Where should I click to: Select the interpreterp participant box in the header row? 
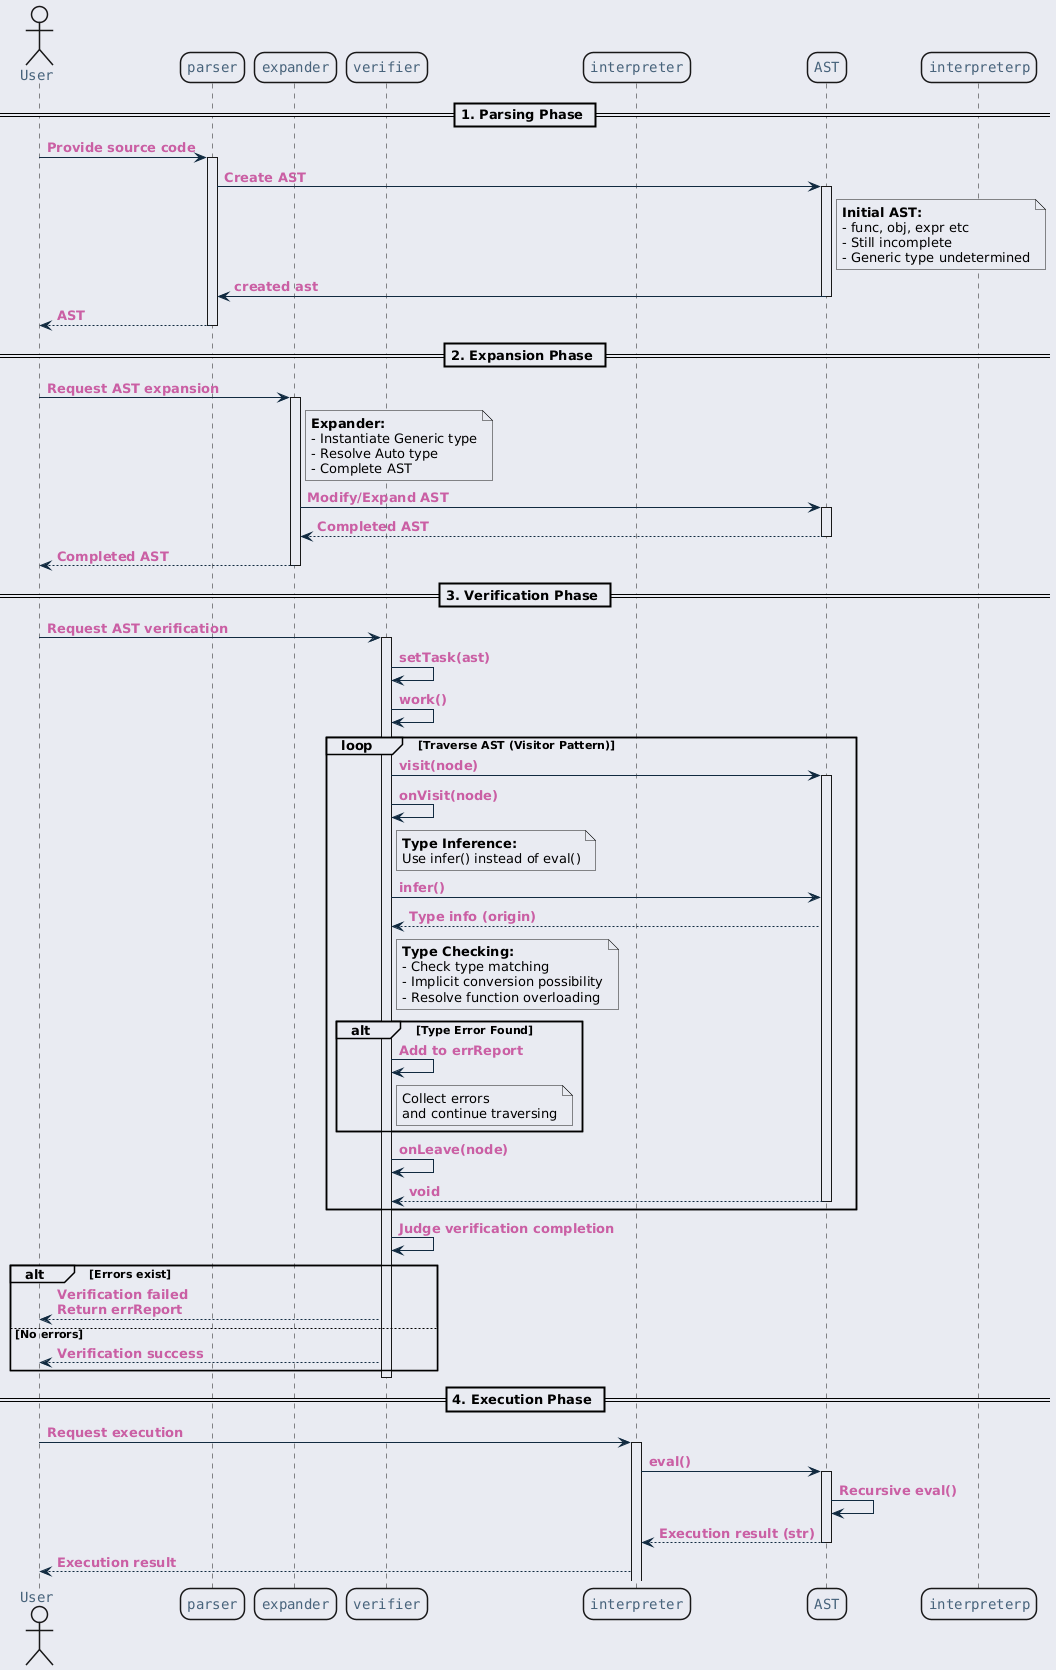979,67
